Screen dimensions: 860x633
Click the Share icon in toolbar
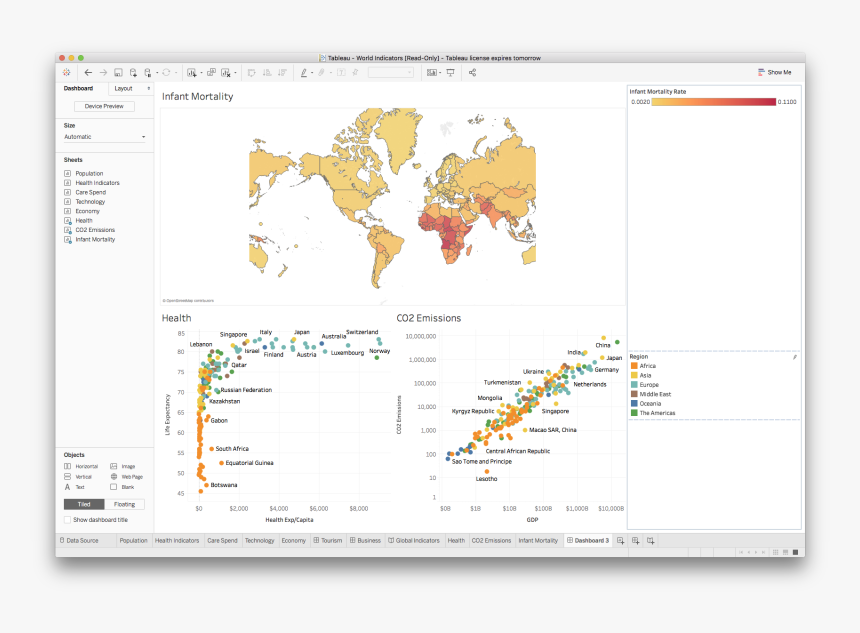472,73
